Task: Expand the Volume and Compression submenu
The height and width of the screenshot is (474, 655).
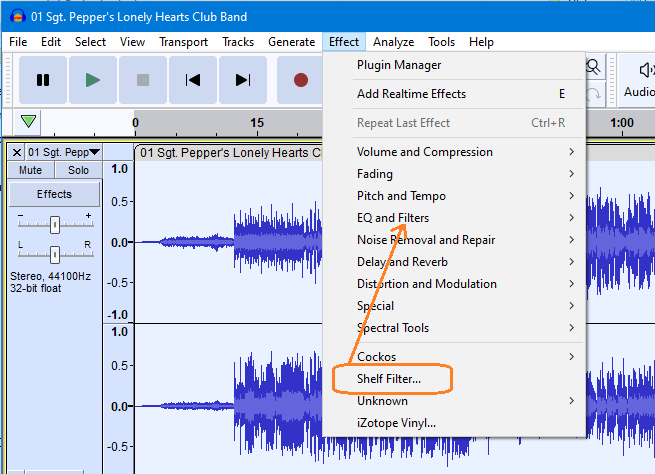Action: pyautogui.click(x=424, y=152)
